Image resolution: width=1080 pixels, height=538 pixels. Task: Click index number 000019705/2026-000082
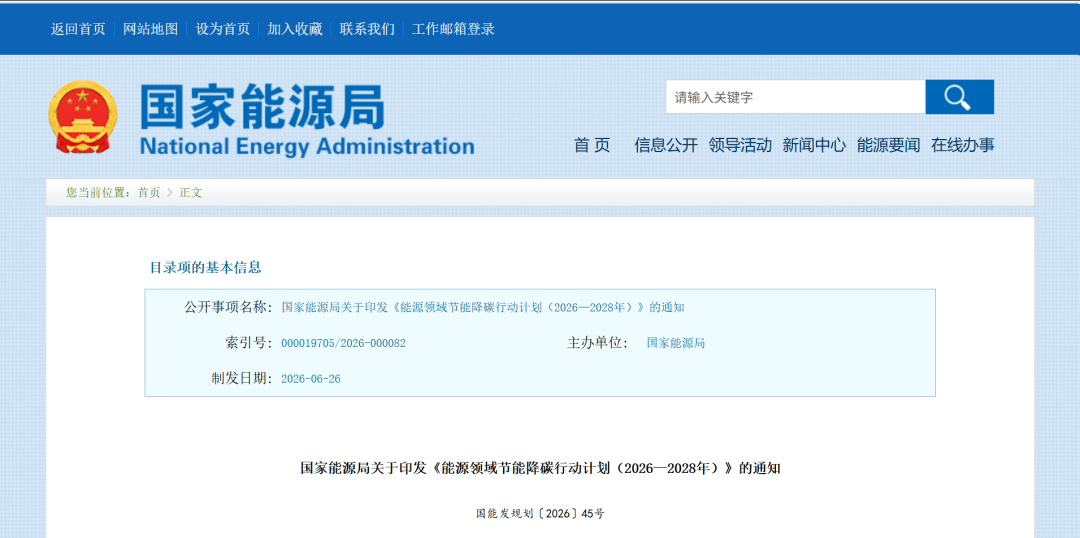coord(343,343)
